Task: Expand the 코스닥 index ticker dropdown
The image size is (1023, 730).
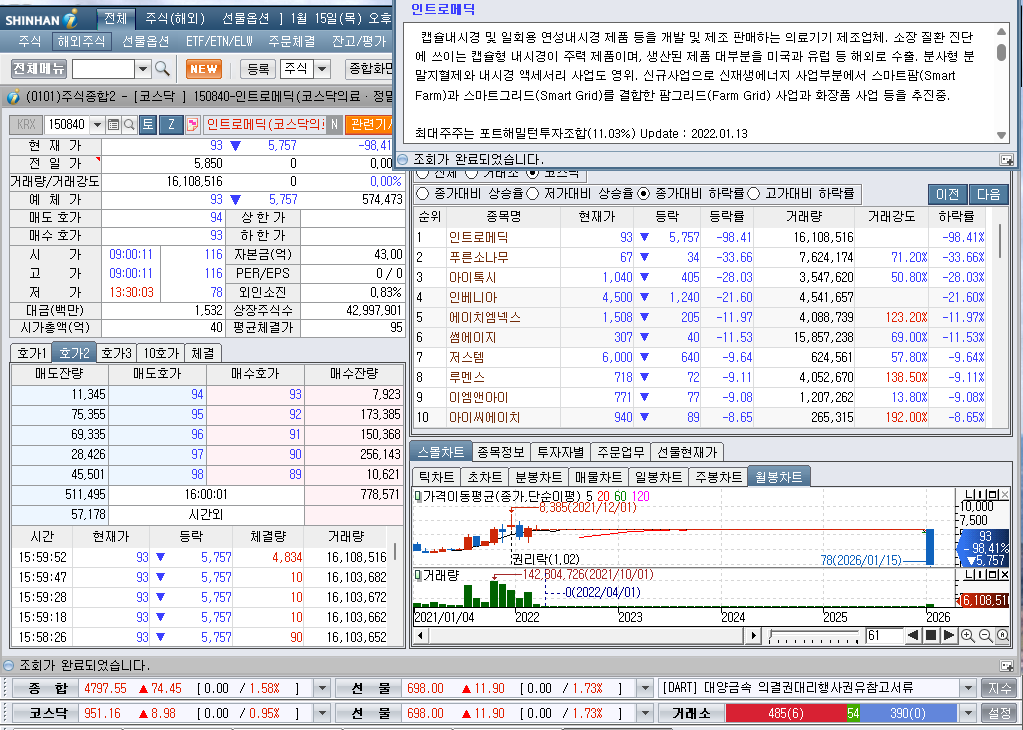Action: [322, 713]
